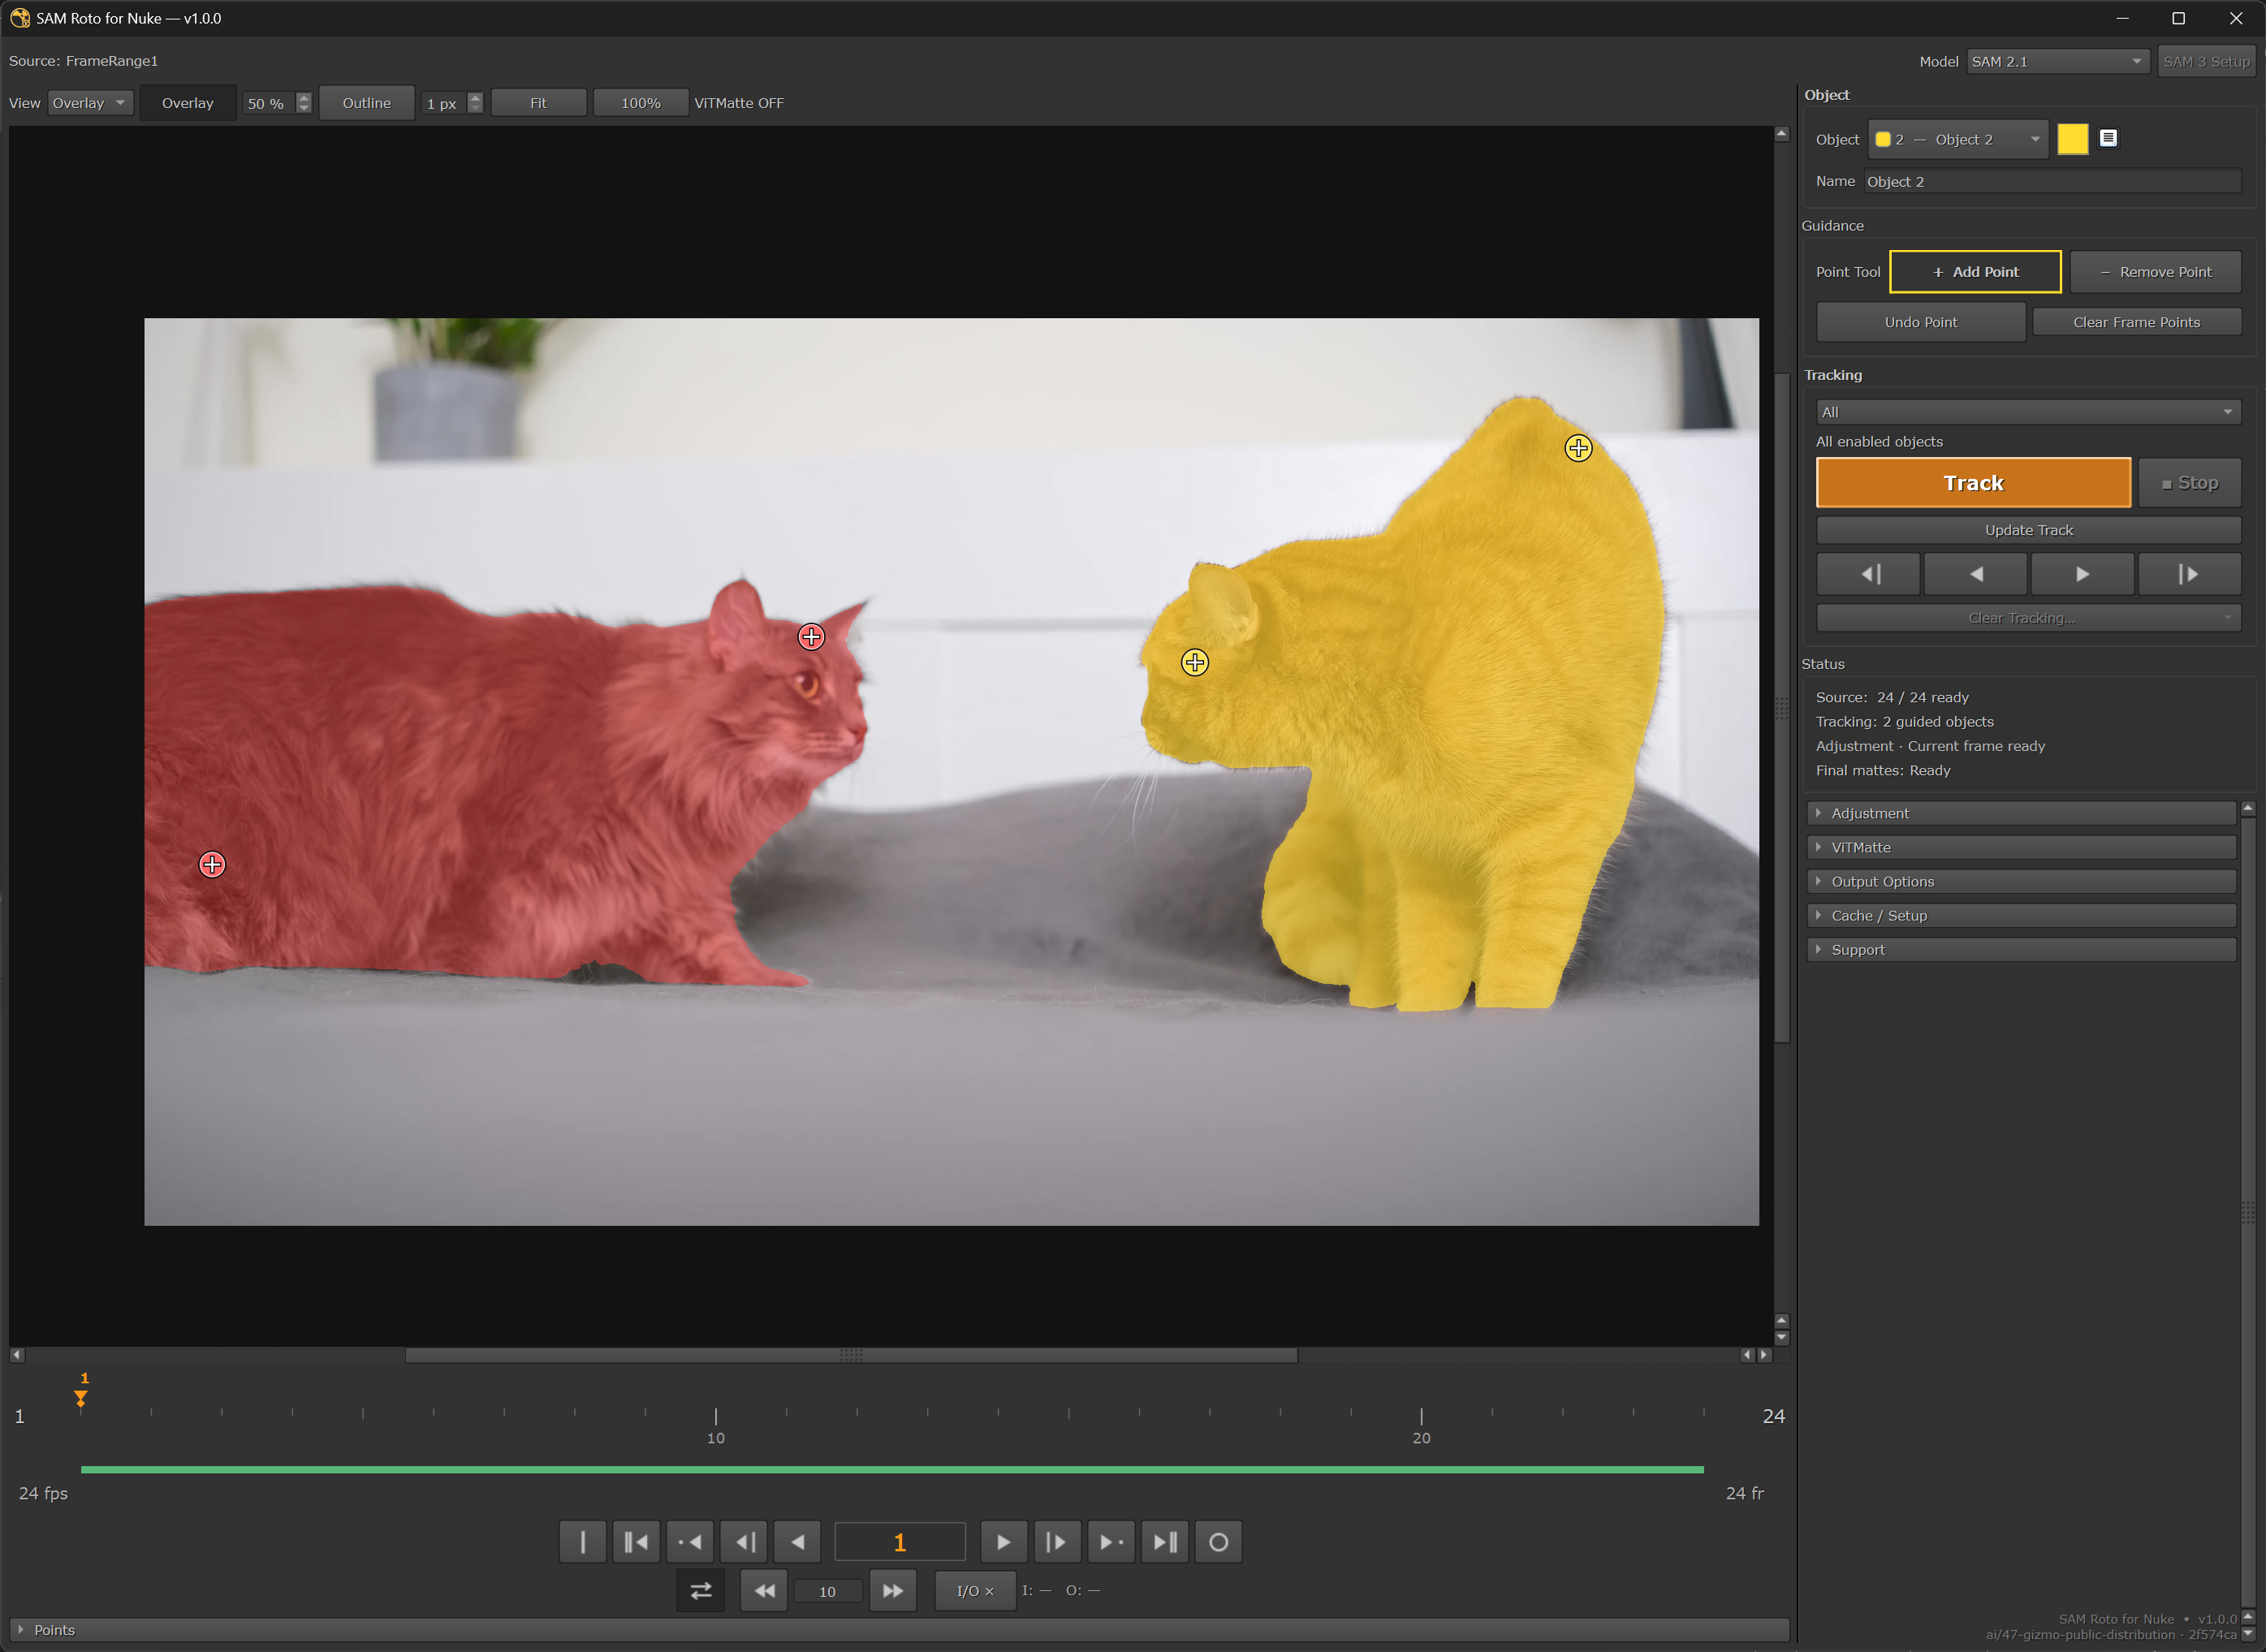Expand the Output Options section
The width and height of the screenshot is (2266, 1652).
(x=2022, y=881)
